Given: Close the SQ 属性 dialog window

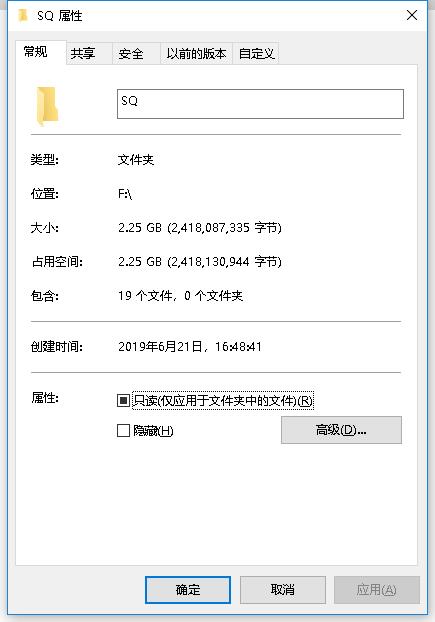Looking at the screenshot, I should pyautogui.click(x=412, y=15).
